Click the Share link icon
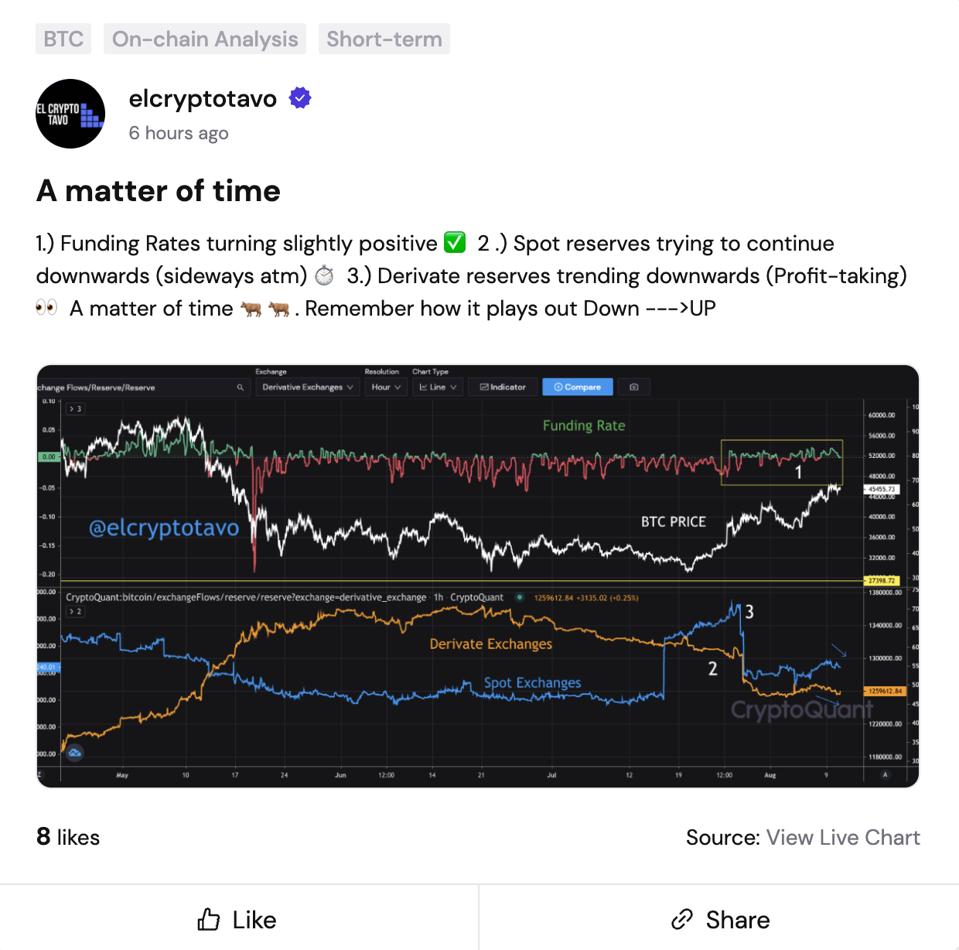This screenshot has height=950, width=959. pyautogui.click(x=681, y=919)
